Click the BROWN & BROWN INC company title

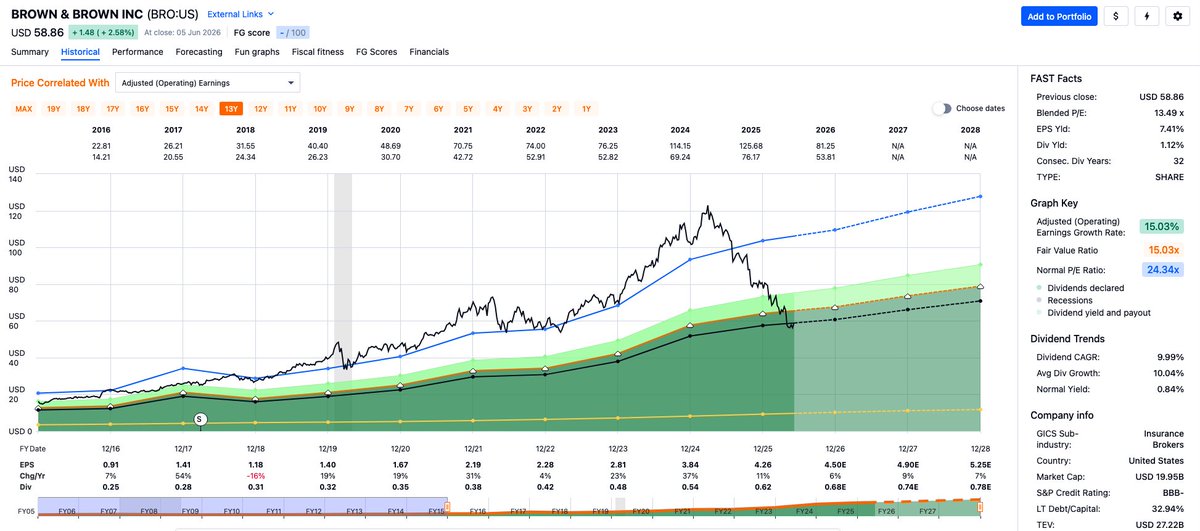(x=77, y=14)
